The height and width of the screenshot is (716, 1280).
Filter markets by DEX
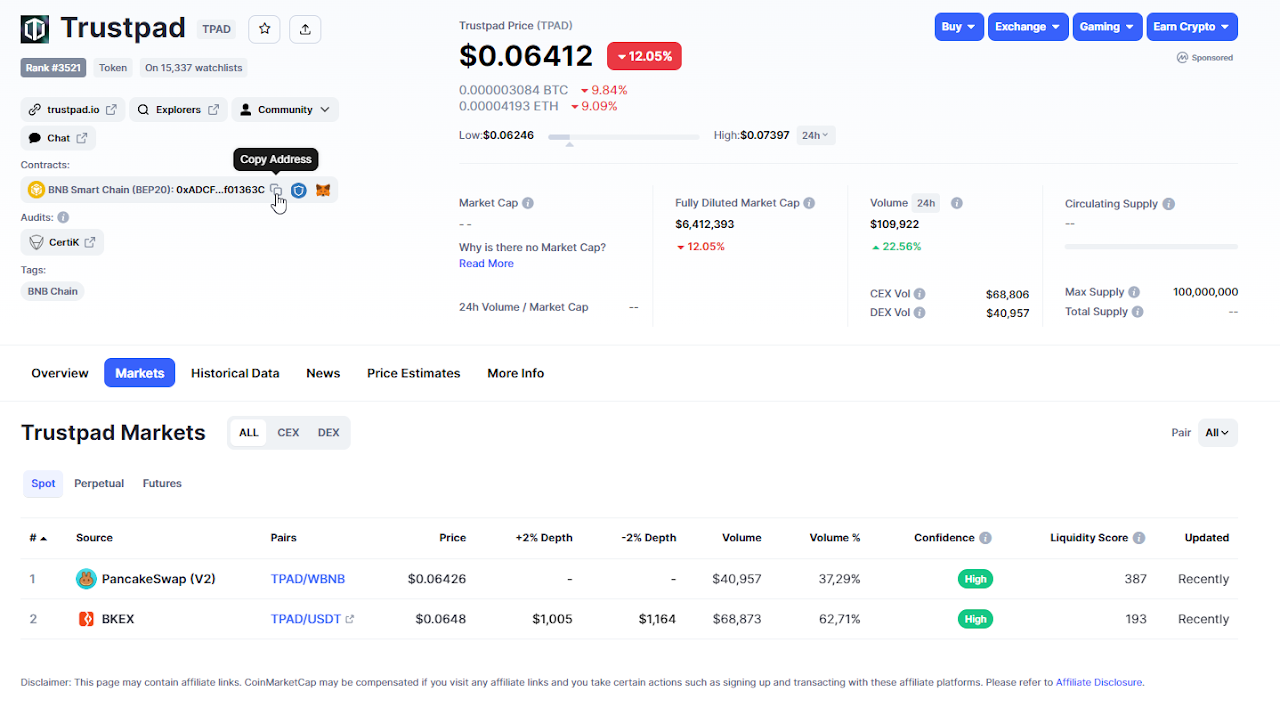(329, 433)
